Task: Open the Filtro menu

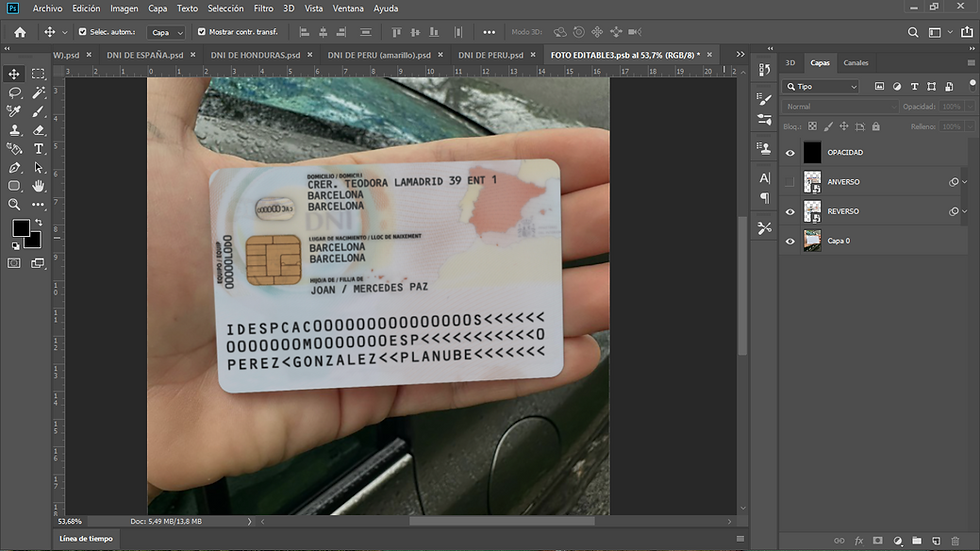Action: coord(263,8)
